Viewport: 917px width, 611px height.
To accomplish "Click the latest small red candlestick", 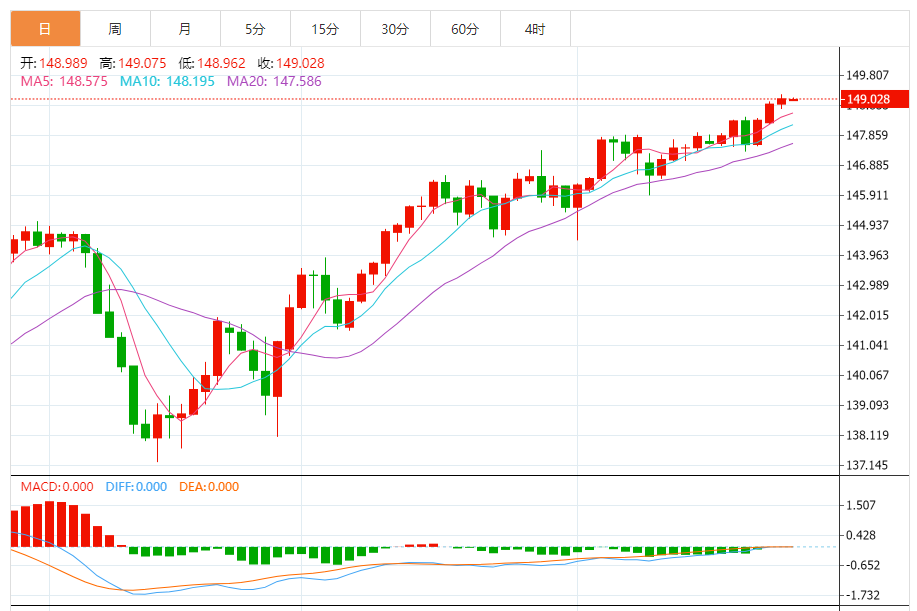I will tap(793, 99).
